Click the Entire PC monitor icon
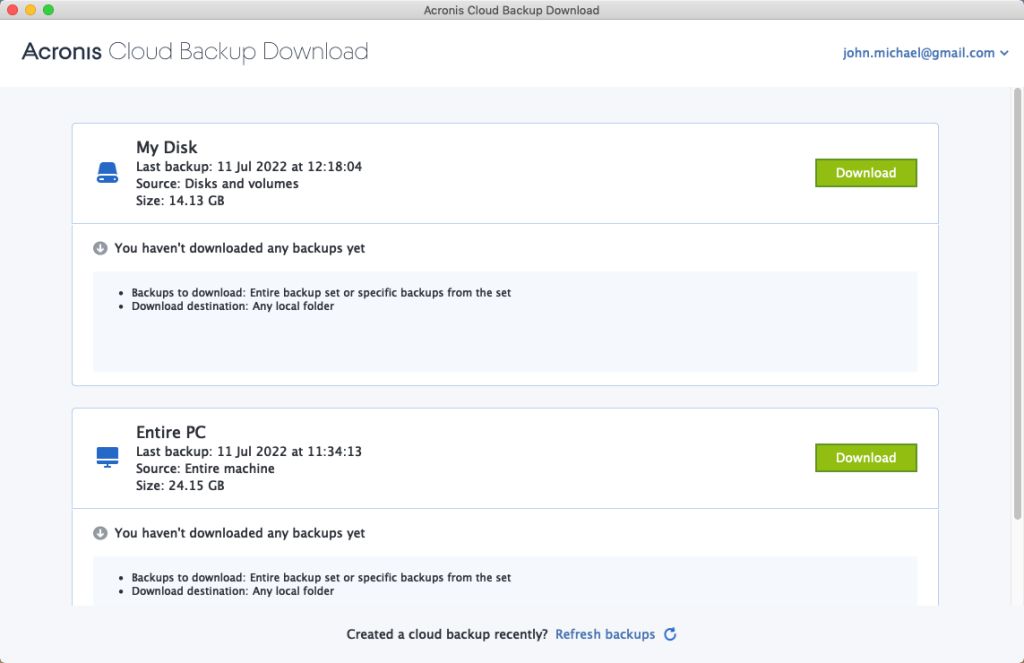Image resolution: width=1024 pixels, height=663 pixels. coord(107,458)
